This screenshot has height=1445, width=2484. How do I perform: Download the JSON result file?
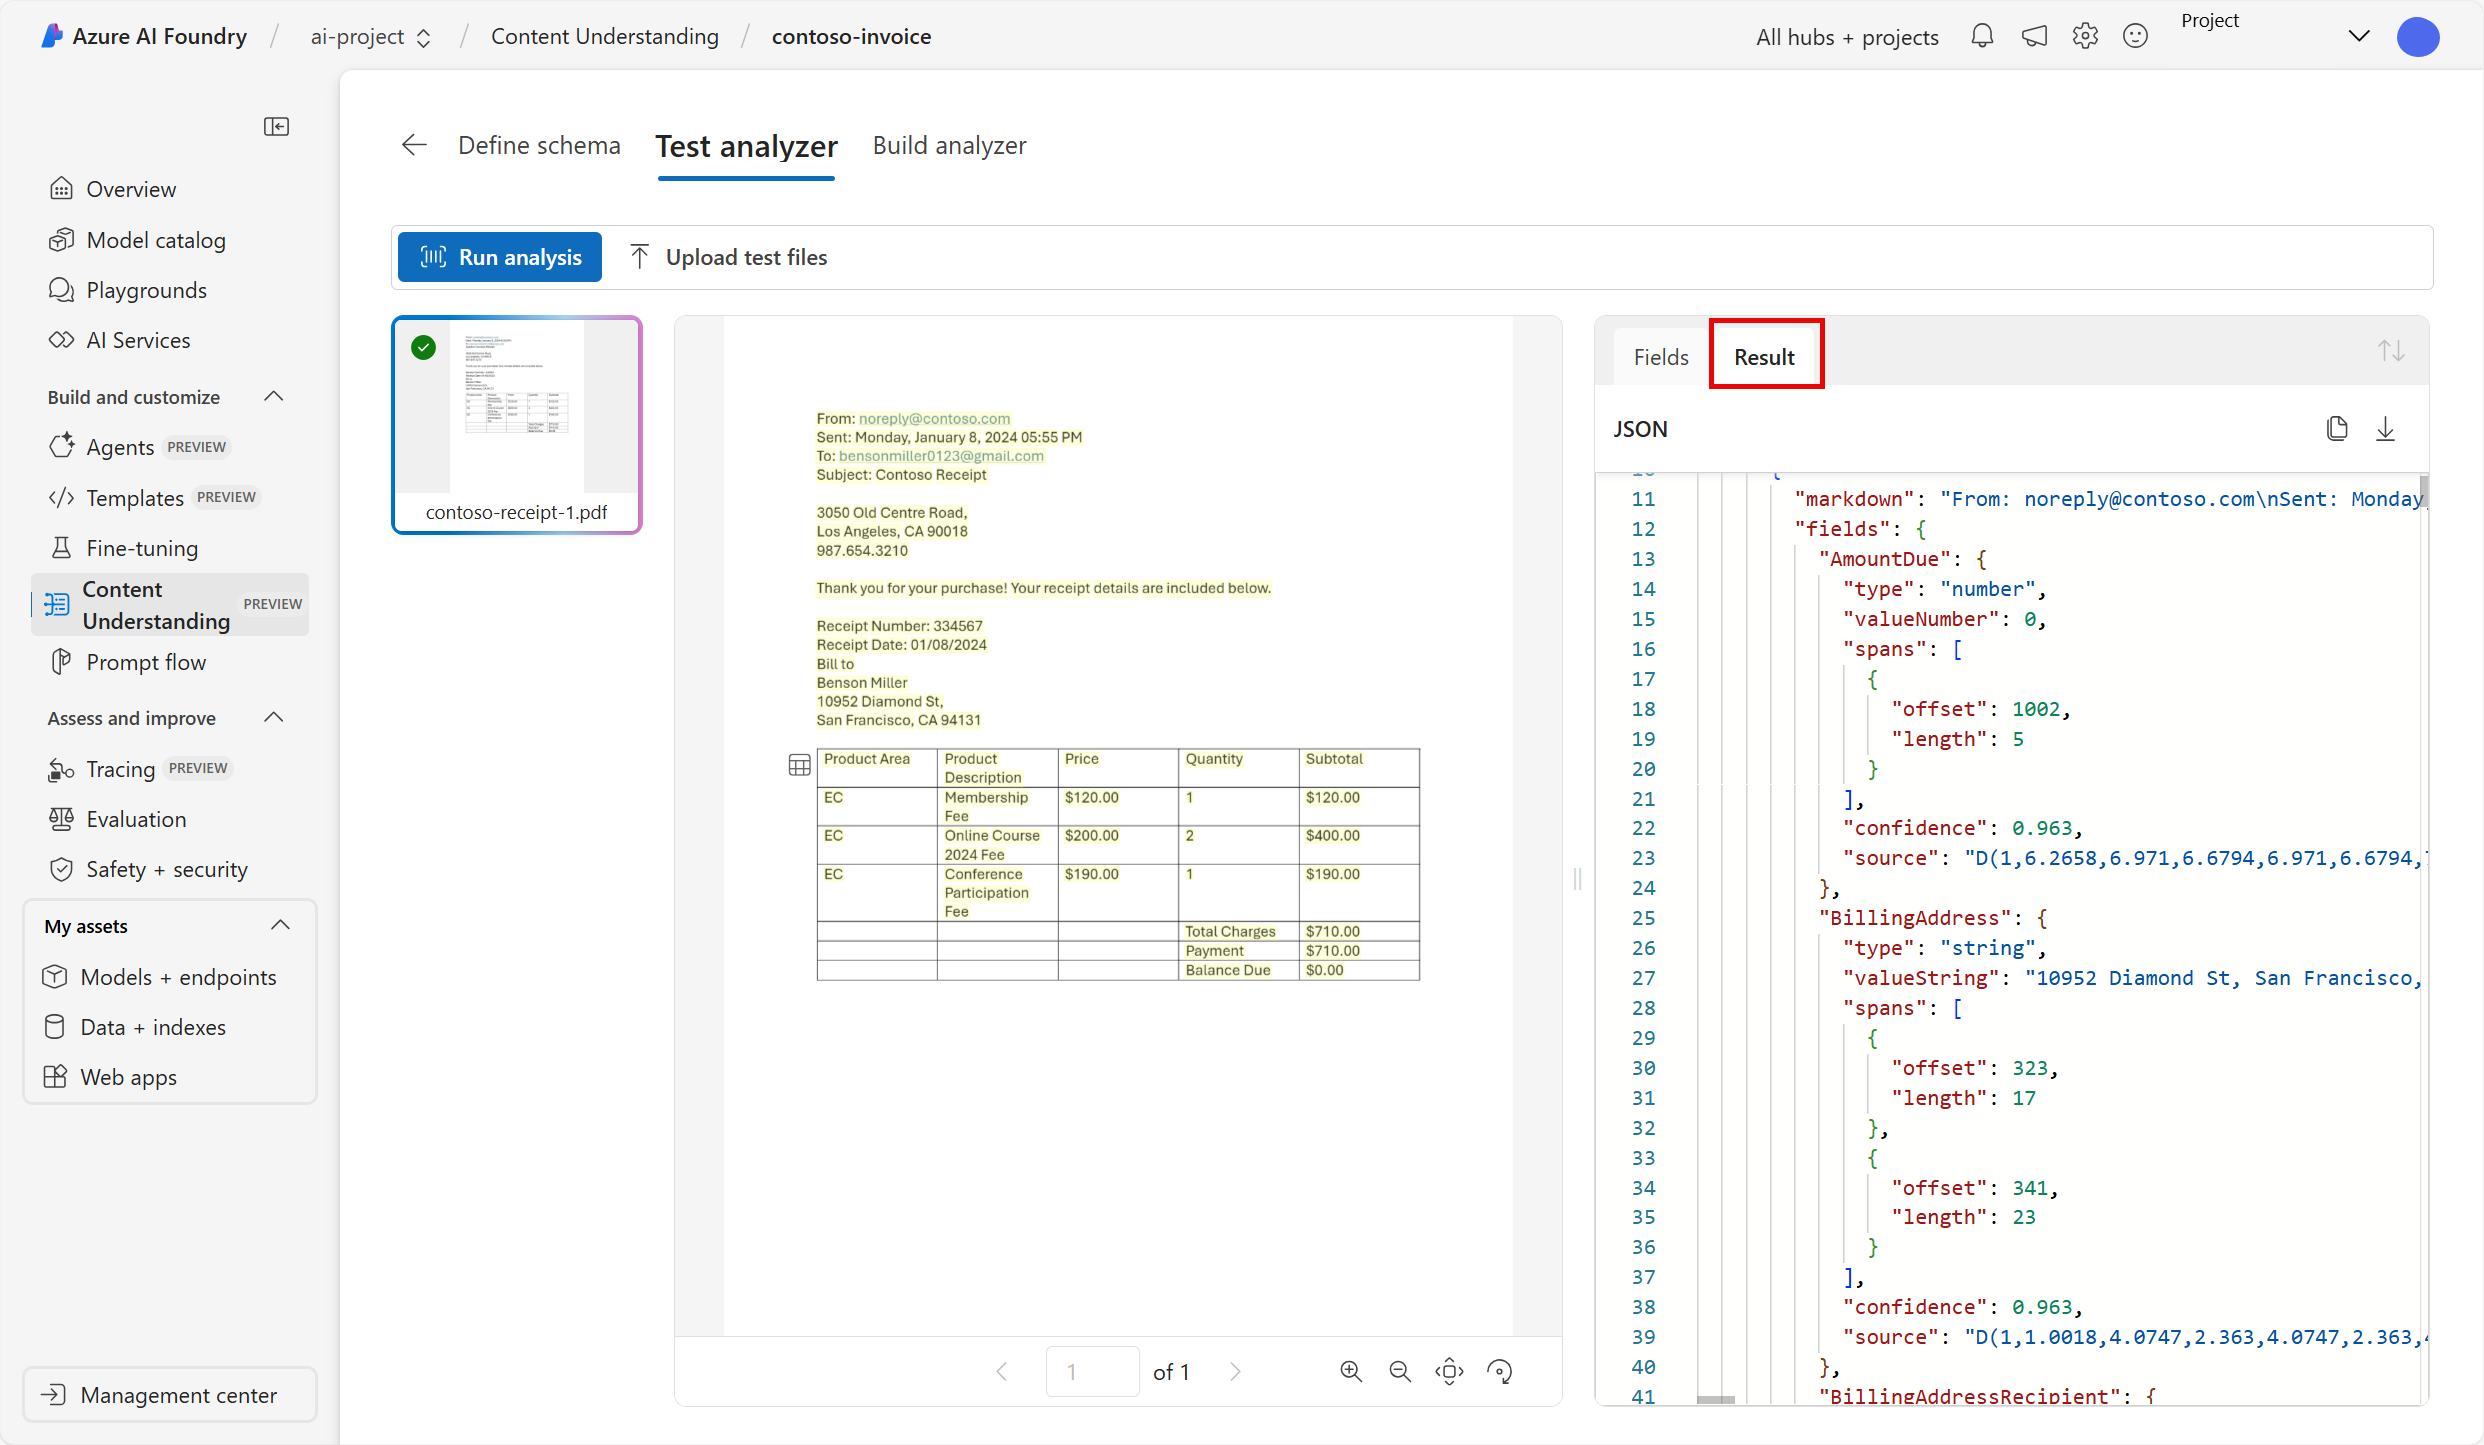point(2386,429)
